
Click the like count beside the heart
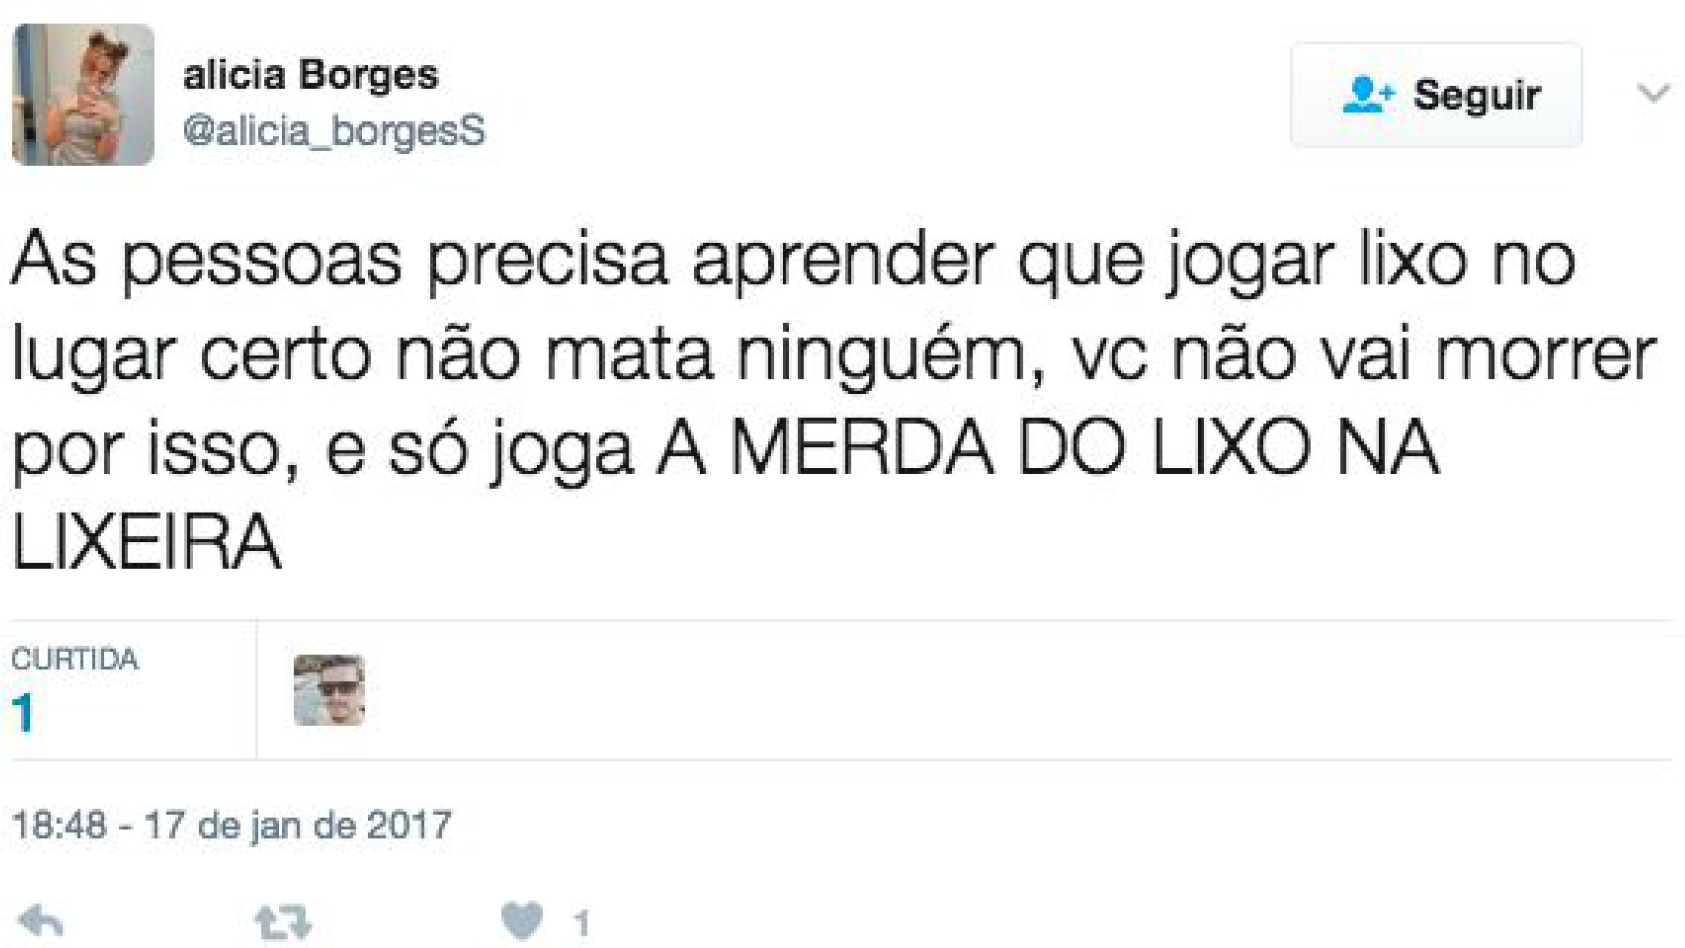click(x=582, y=923)
